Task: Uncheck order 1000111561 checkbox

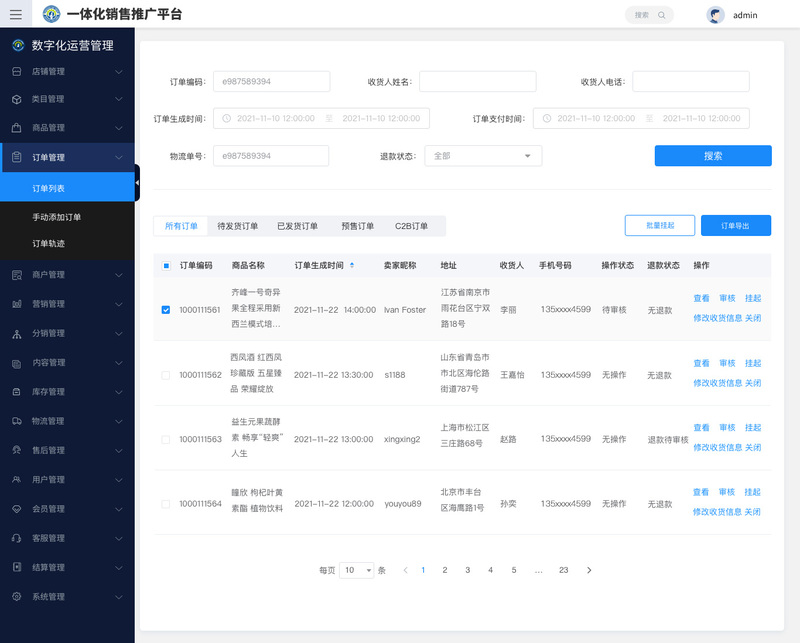Action: (x=166, y=310)
